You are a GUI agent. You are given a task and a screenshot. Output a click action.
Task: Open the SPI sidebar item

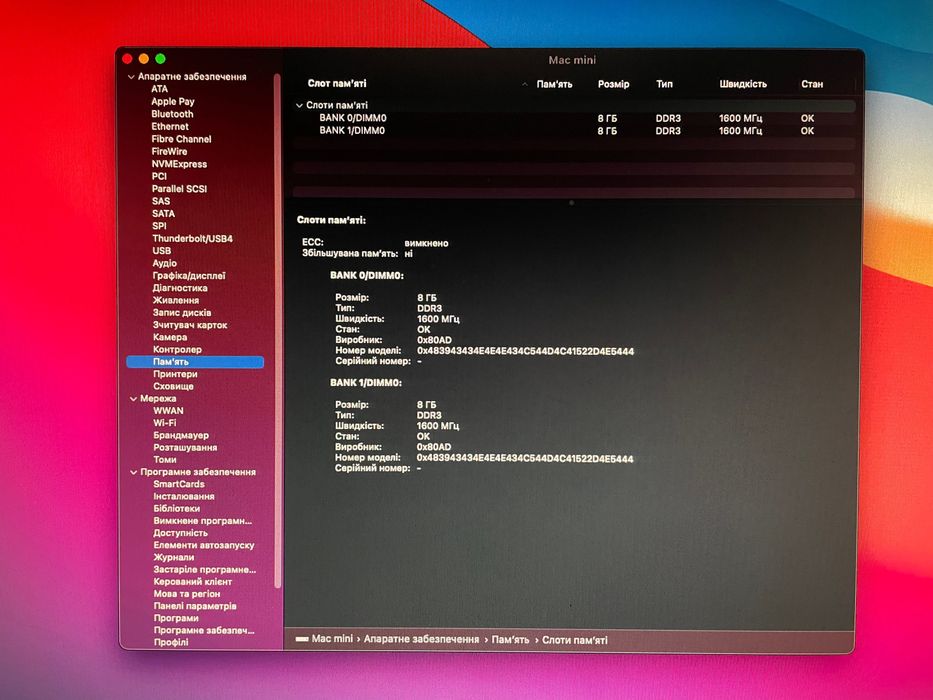pyautogui.click(x=159, y=226)
